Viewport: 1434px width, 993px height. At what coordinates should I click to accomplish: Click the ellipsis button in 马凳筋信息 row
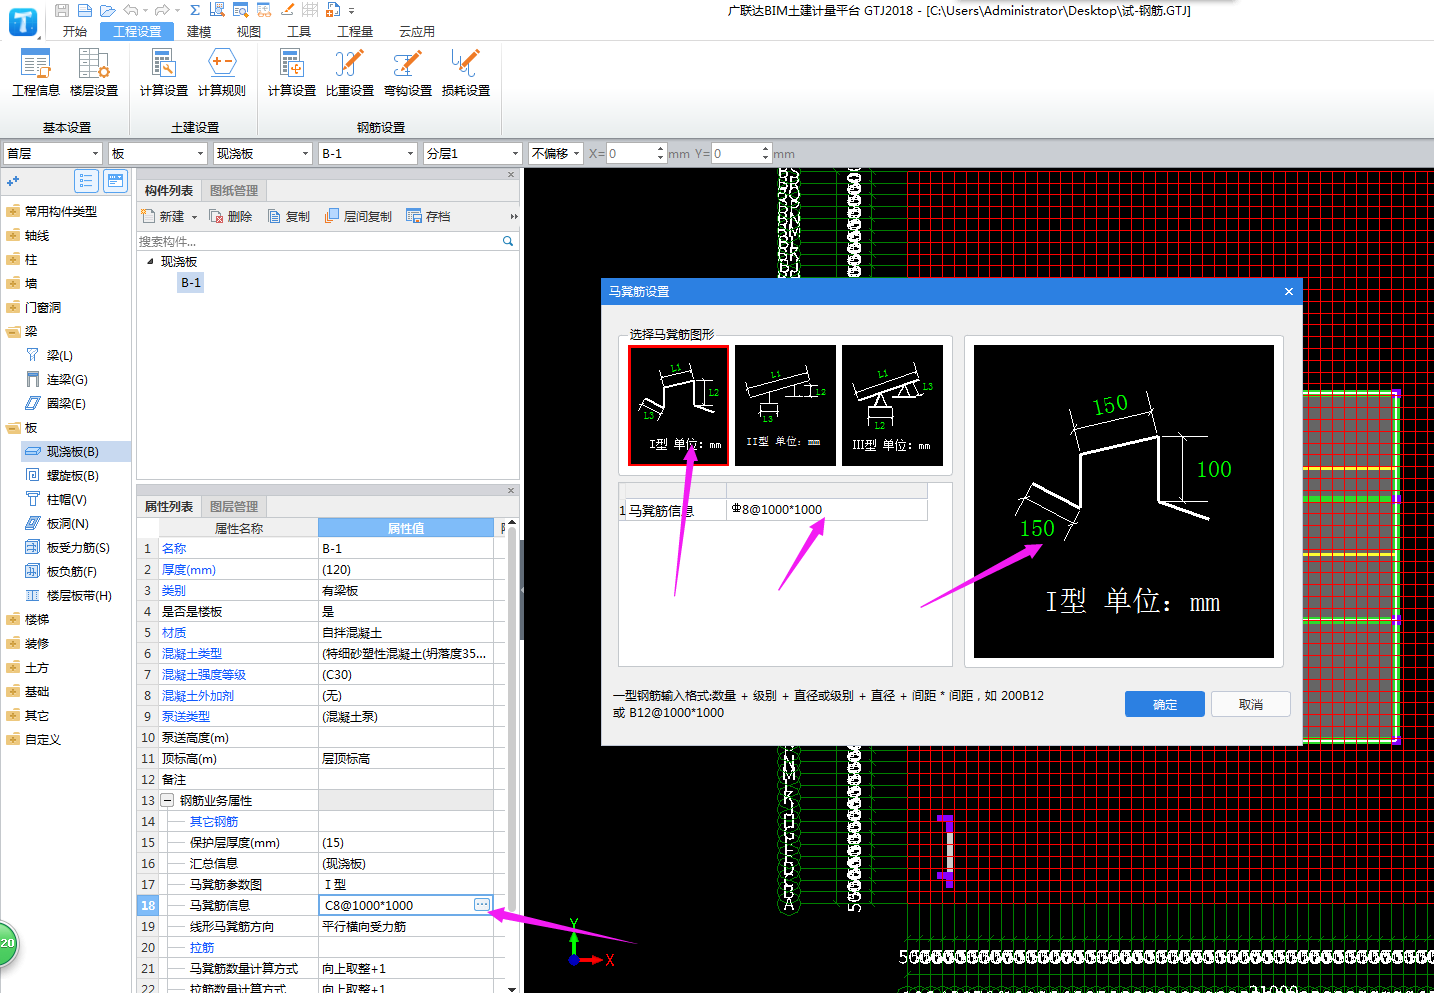click(482, 905)
